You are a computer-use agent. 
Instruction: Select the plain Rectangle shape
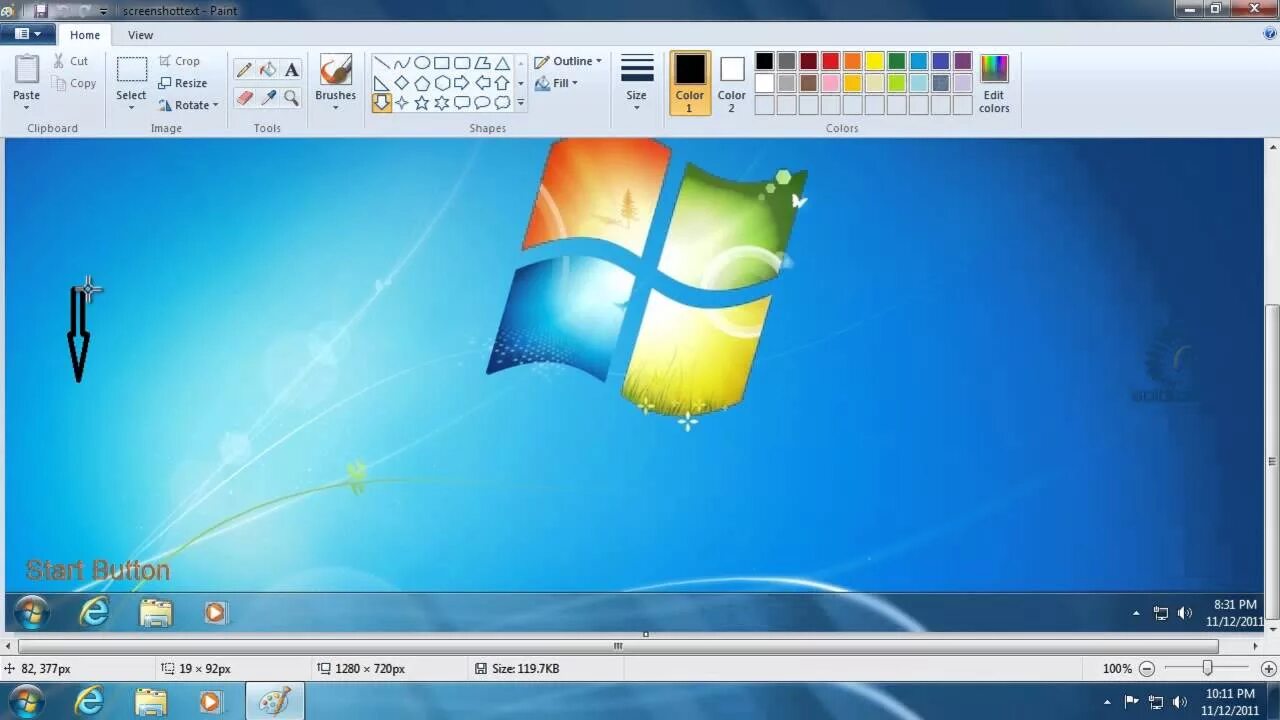(442, 63)
